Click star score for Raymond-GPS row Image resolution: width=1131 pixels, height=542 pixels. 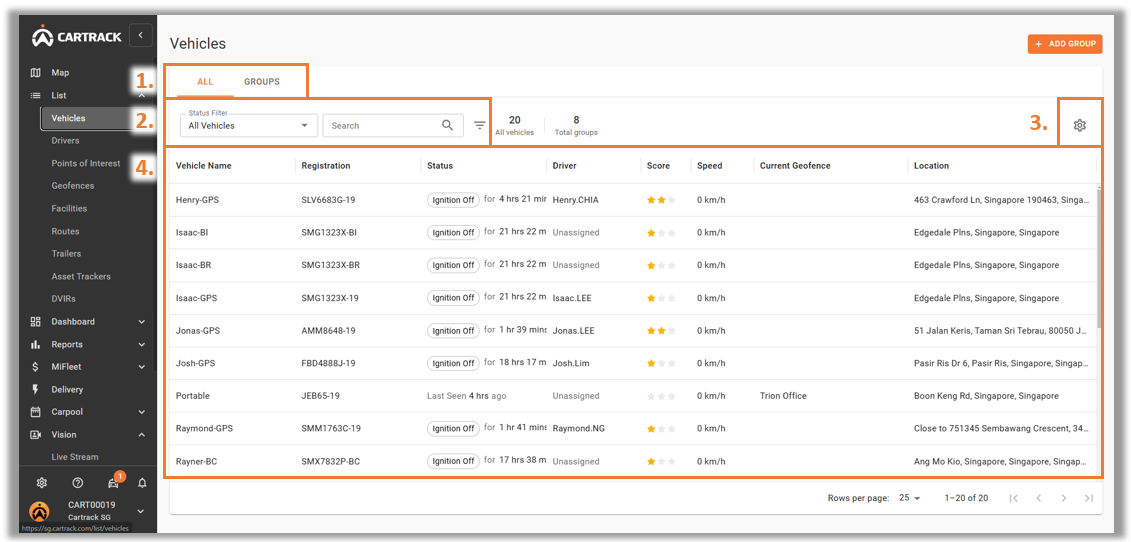pos(661,429)
